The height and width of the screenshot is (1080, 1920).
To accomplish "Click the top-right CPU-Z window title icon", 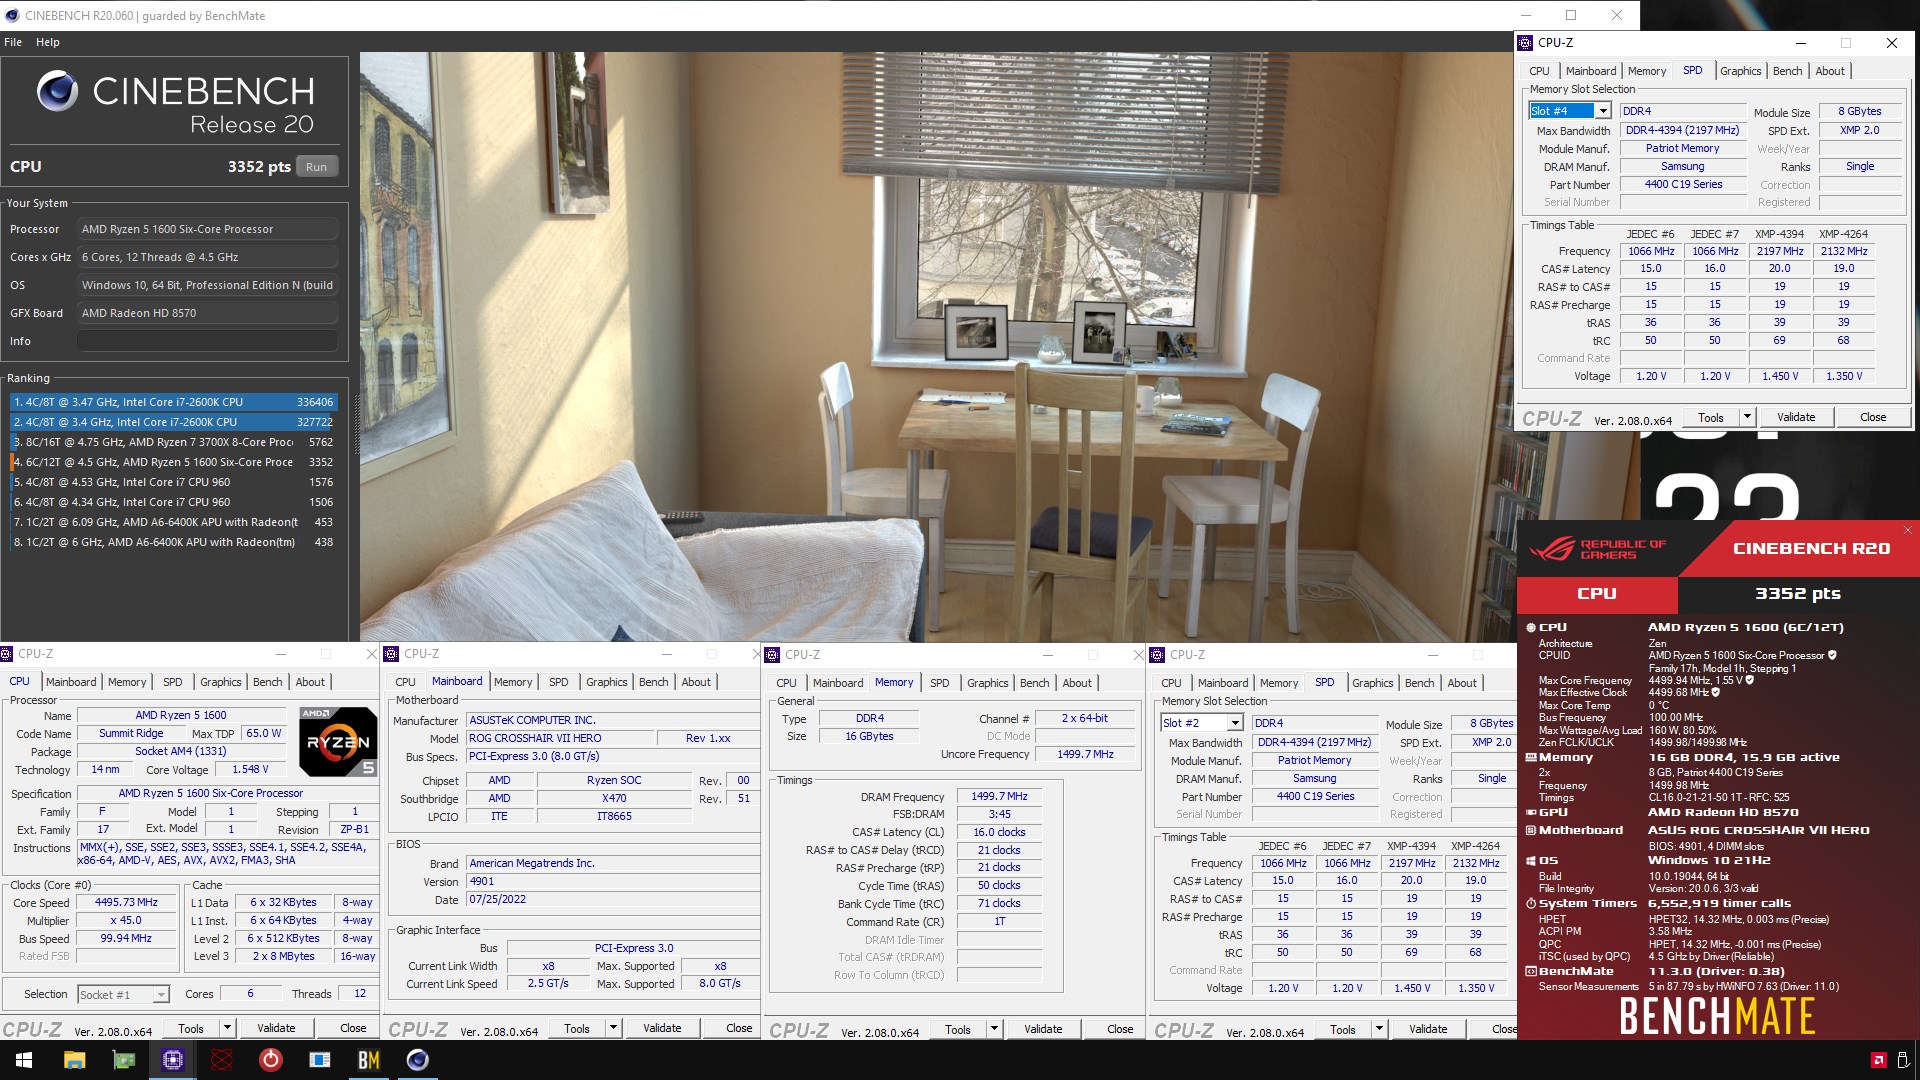I will [x=1525, y=43].
